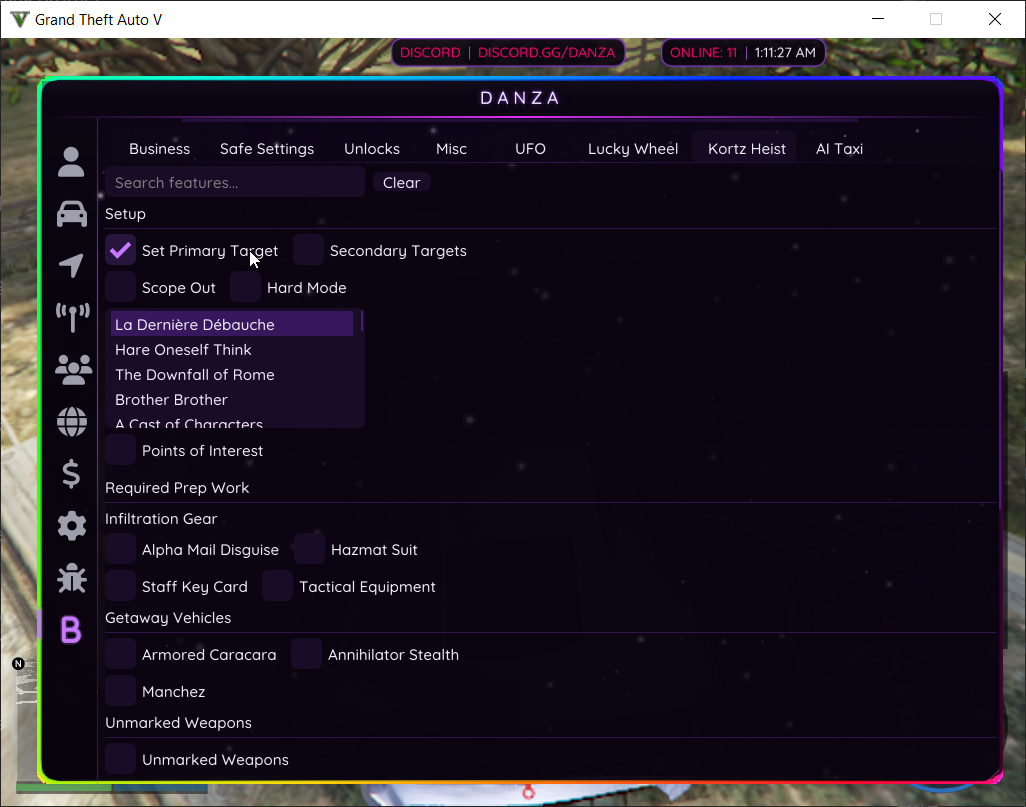1026x807 pixels.
Task: Select the purple B sidebar icon
Action: click(x=71, y=630)
